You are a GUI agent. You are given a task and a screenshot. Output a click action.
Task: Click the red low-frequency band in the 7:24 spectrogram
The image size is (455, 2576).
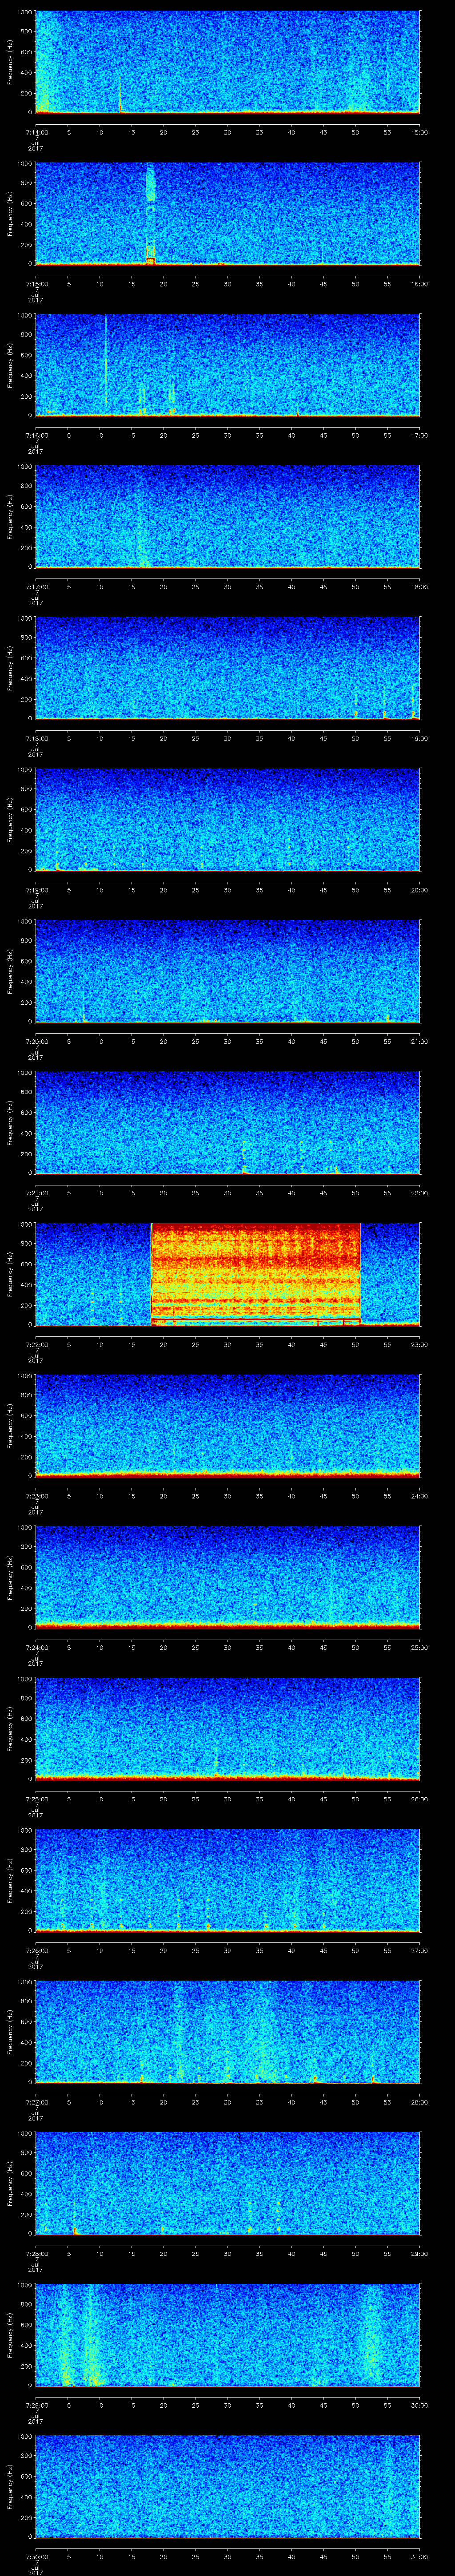tap(227, 1623)
